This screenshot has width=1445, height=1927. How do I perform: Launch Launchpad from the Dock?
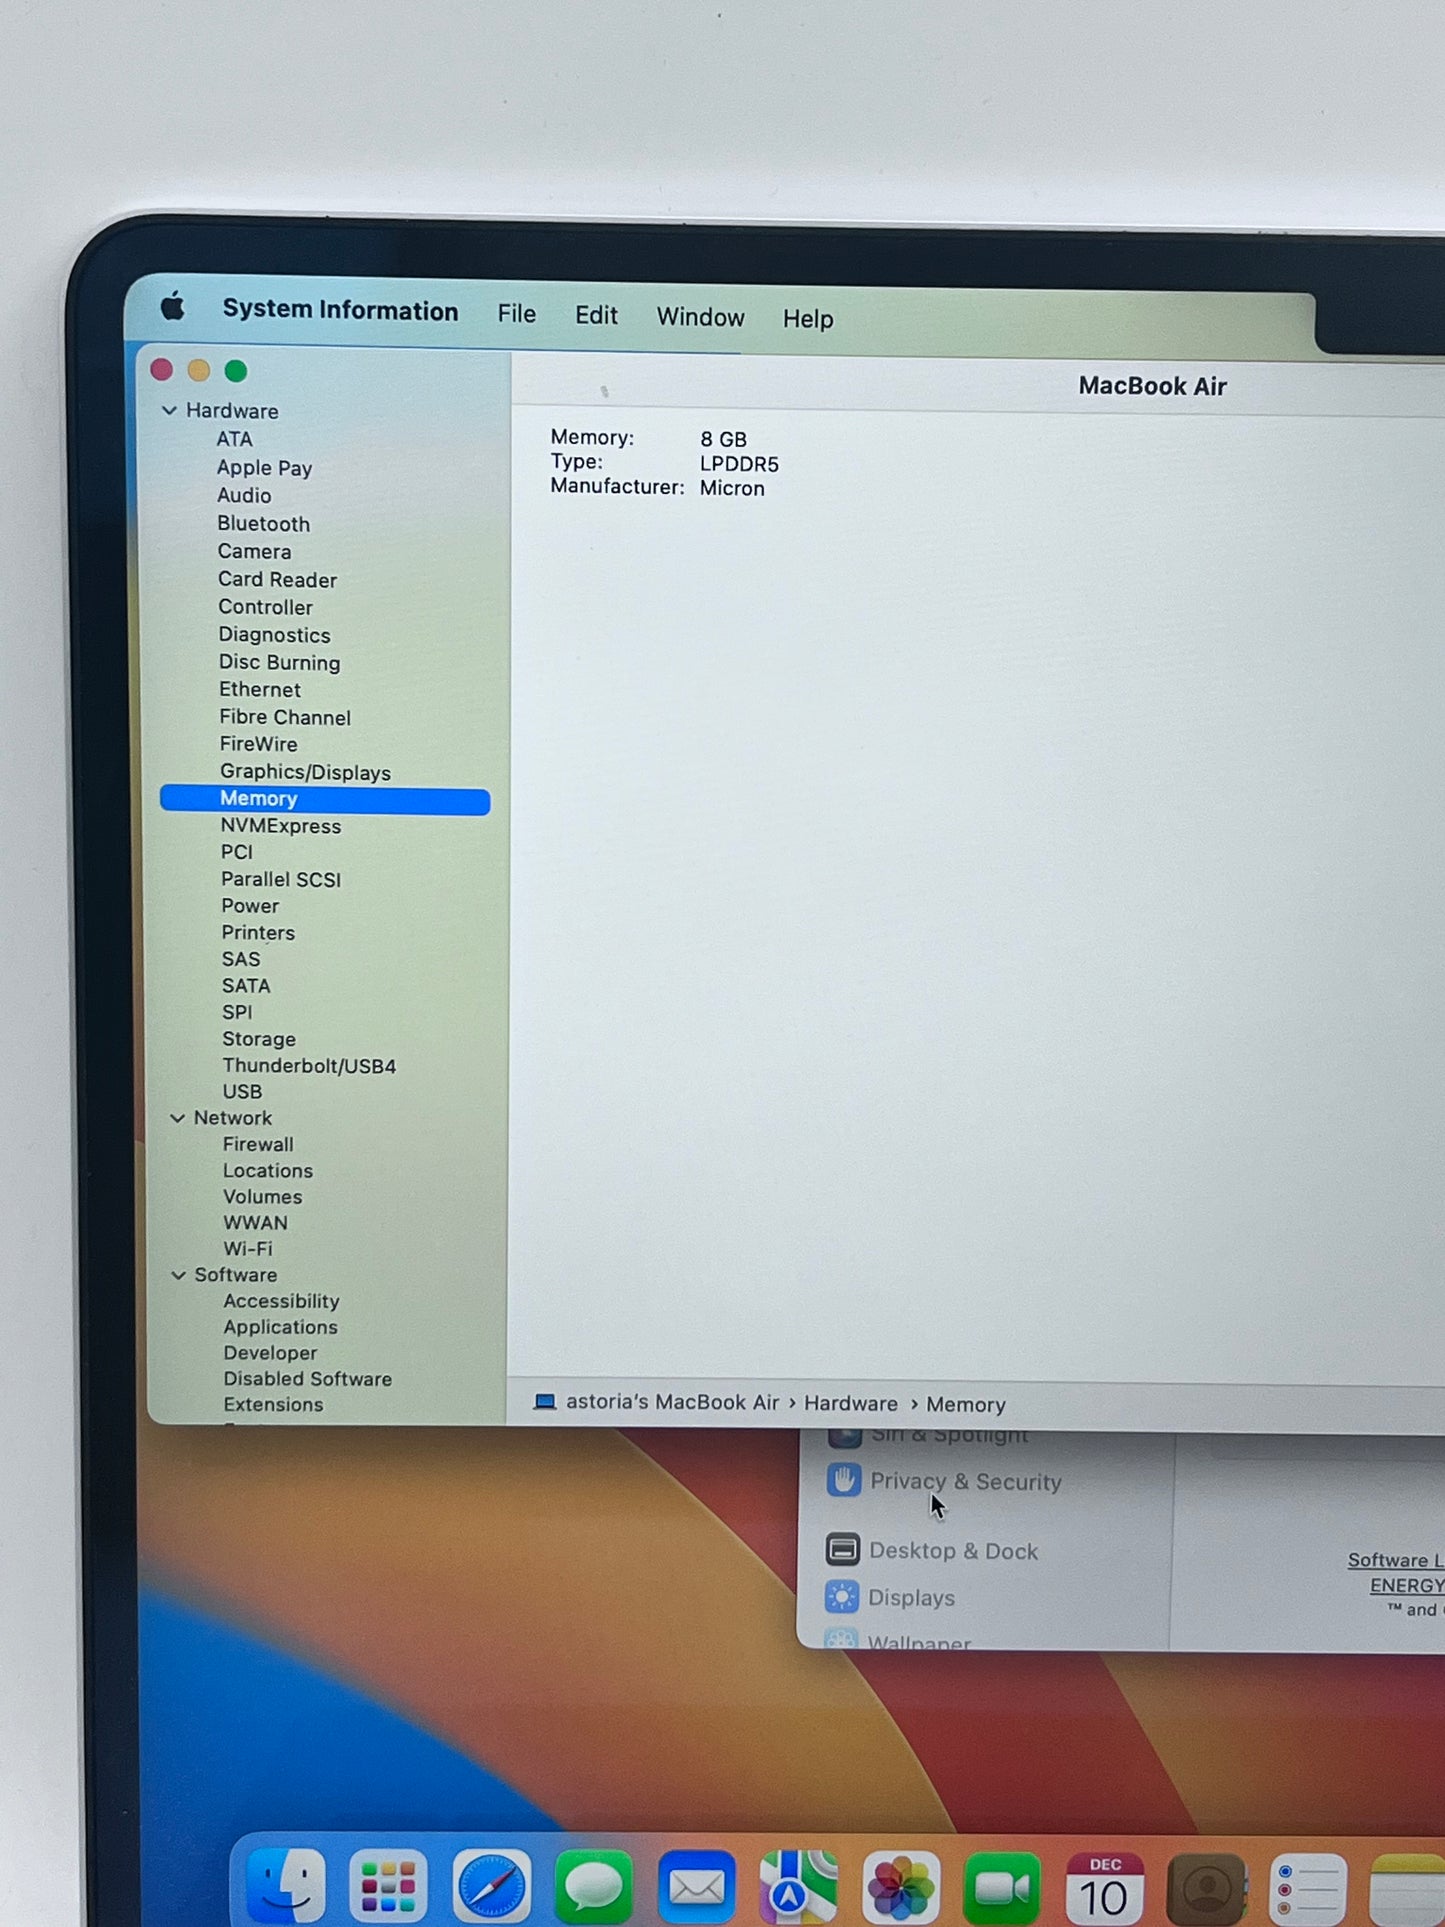click(x=388, y=1887)
